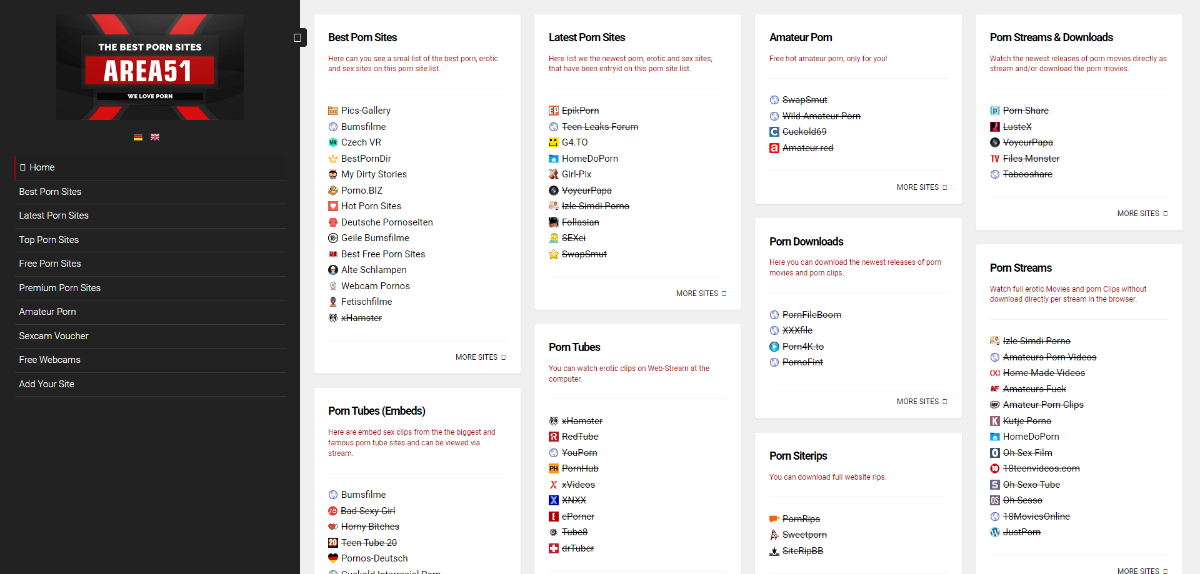Open the HomeDoPorn link in Latest Sites
This screenshot has height=574, width=1200.
[x=589, y=159]
